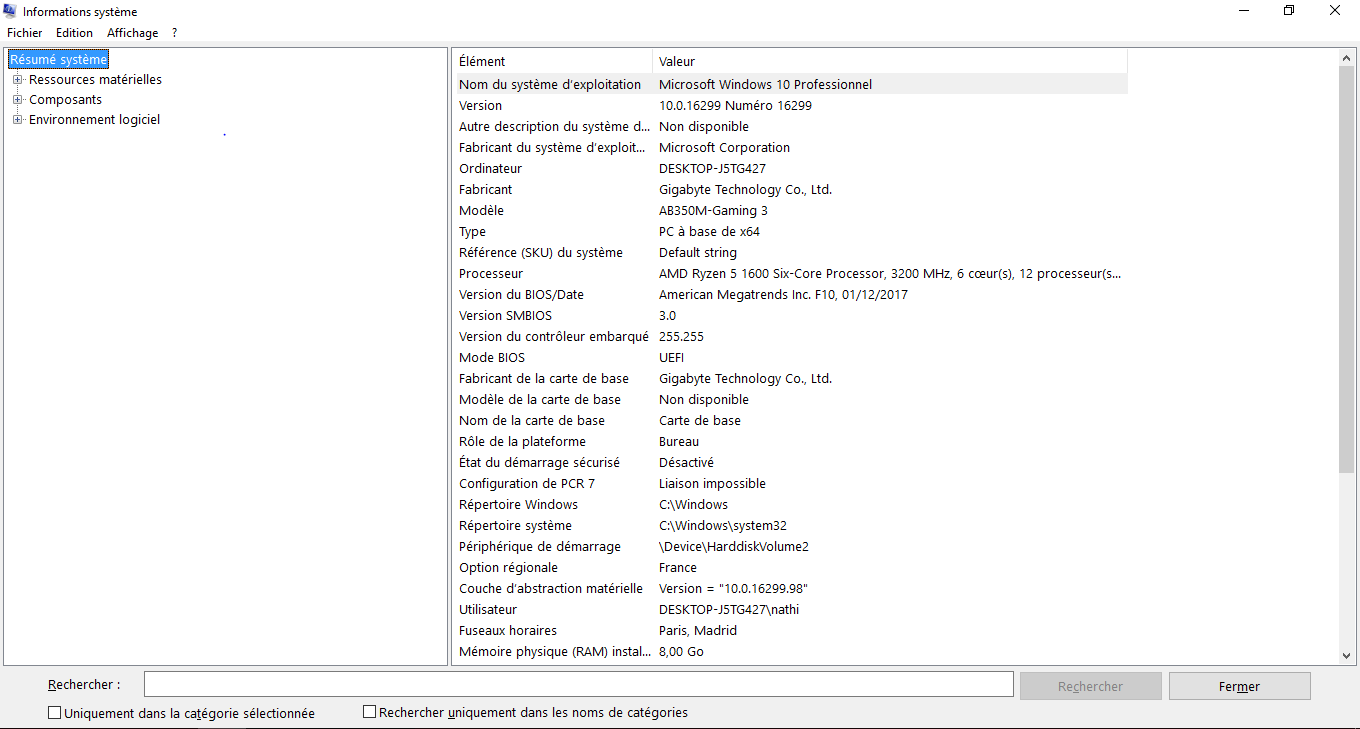Expand the Composants node

[17, 100]
